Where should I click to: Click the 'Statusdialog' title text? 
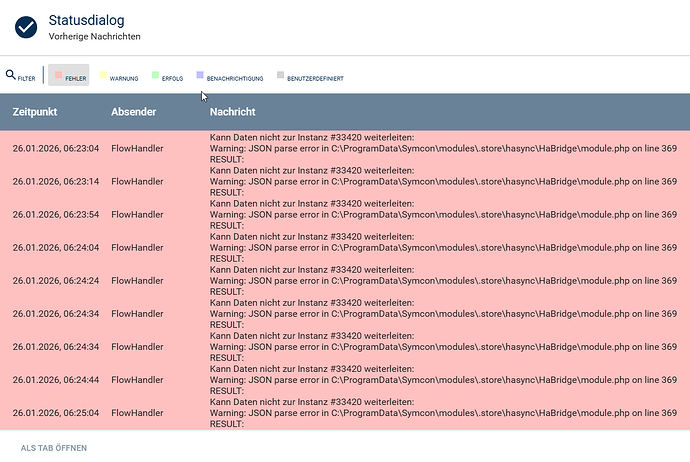(86, 20)
